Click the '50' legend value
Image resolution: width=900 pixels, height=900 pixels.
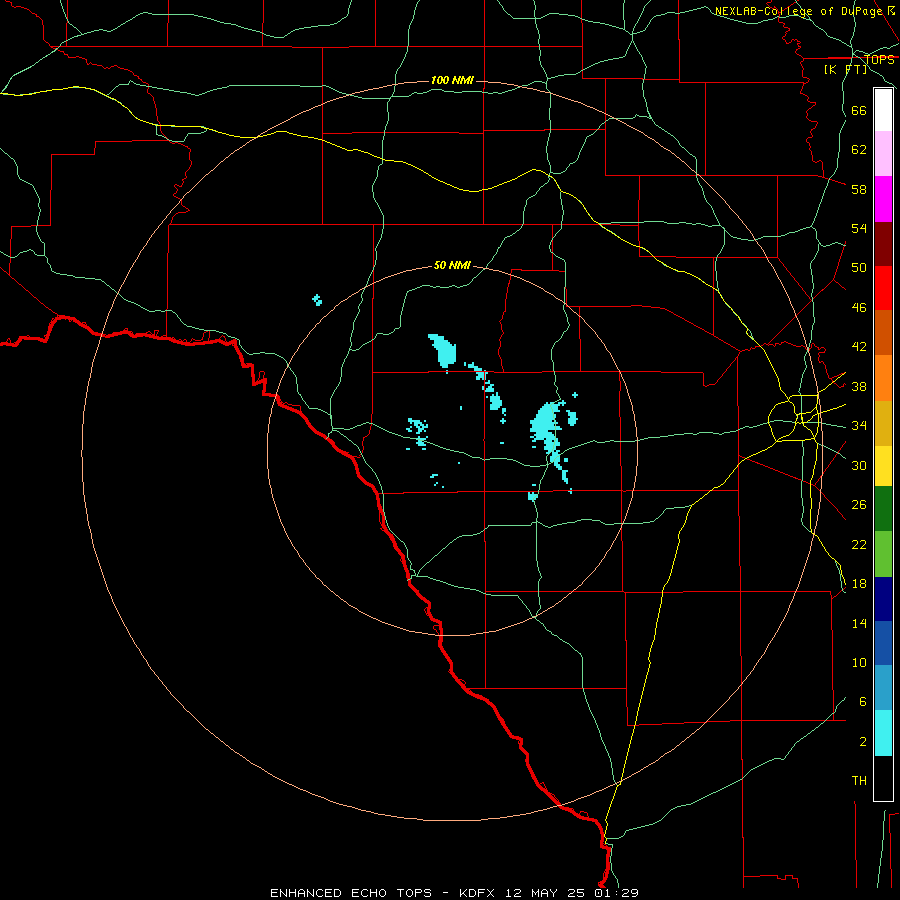coord(859,267)
